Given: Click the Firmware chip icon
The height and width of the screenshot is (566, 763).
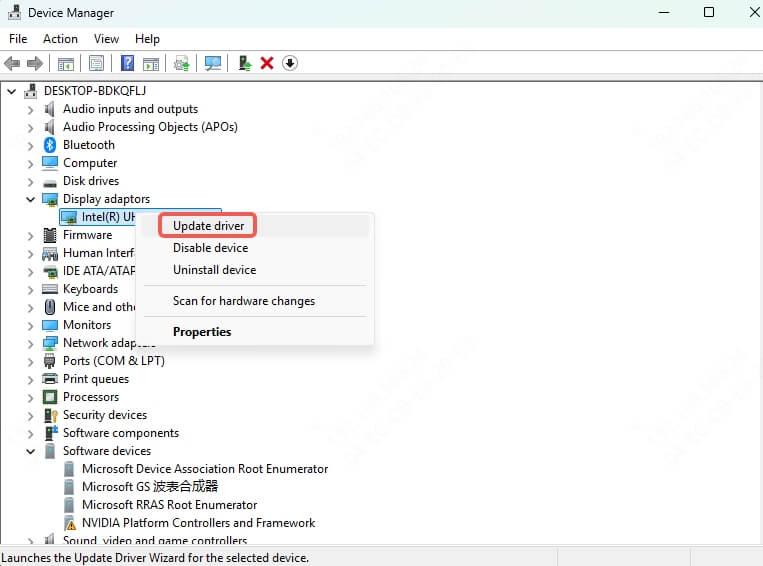Looking at the screenshot, I should (50, 235).
